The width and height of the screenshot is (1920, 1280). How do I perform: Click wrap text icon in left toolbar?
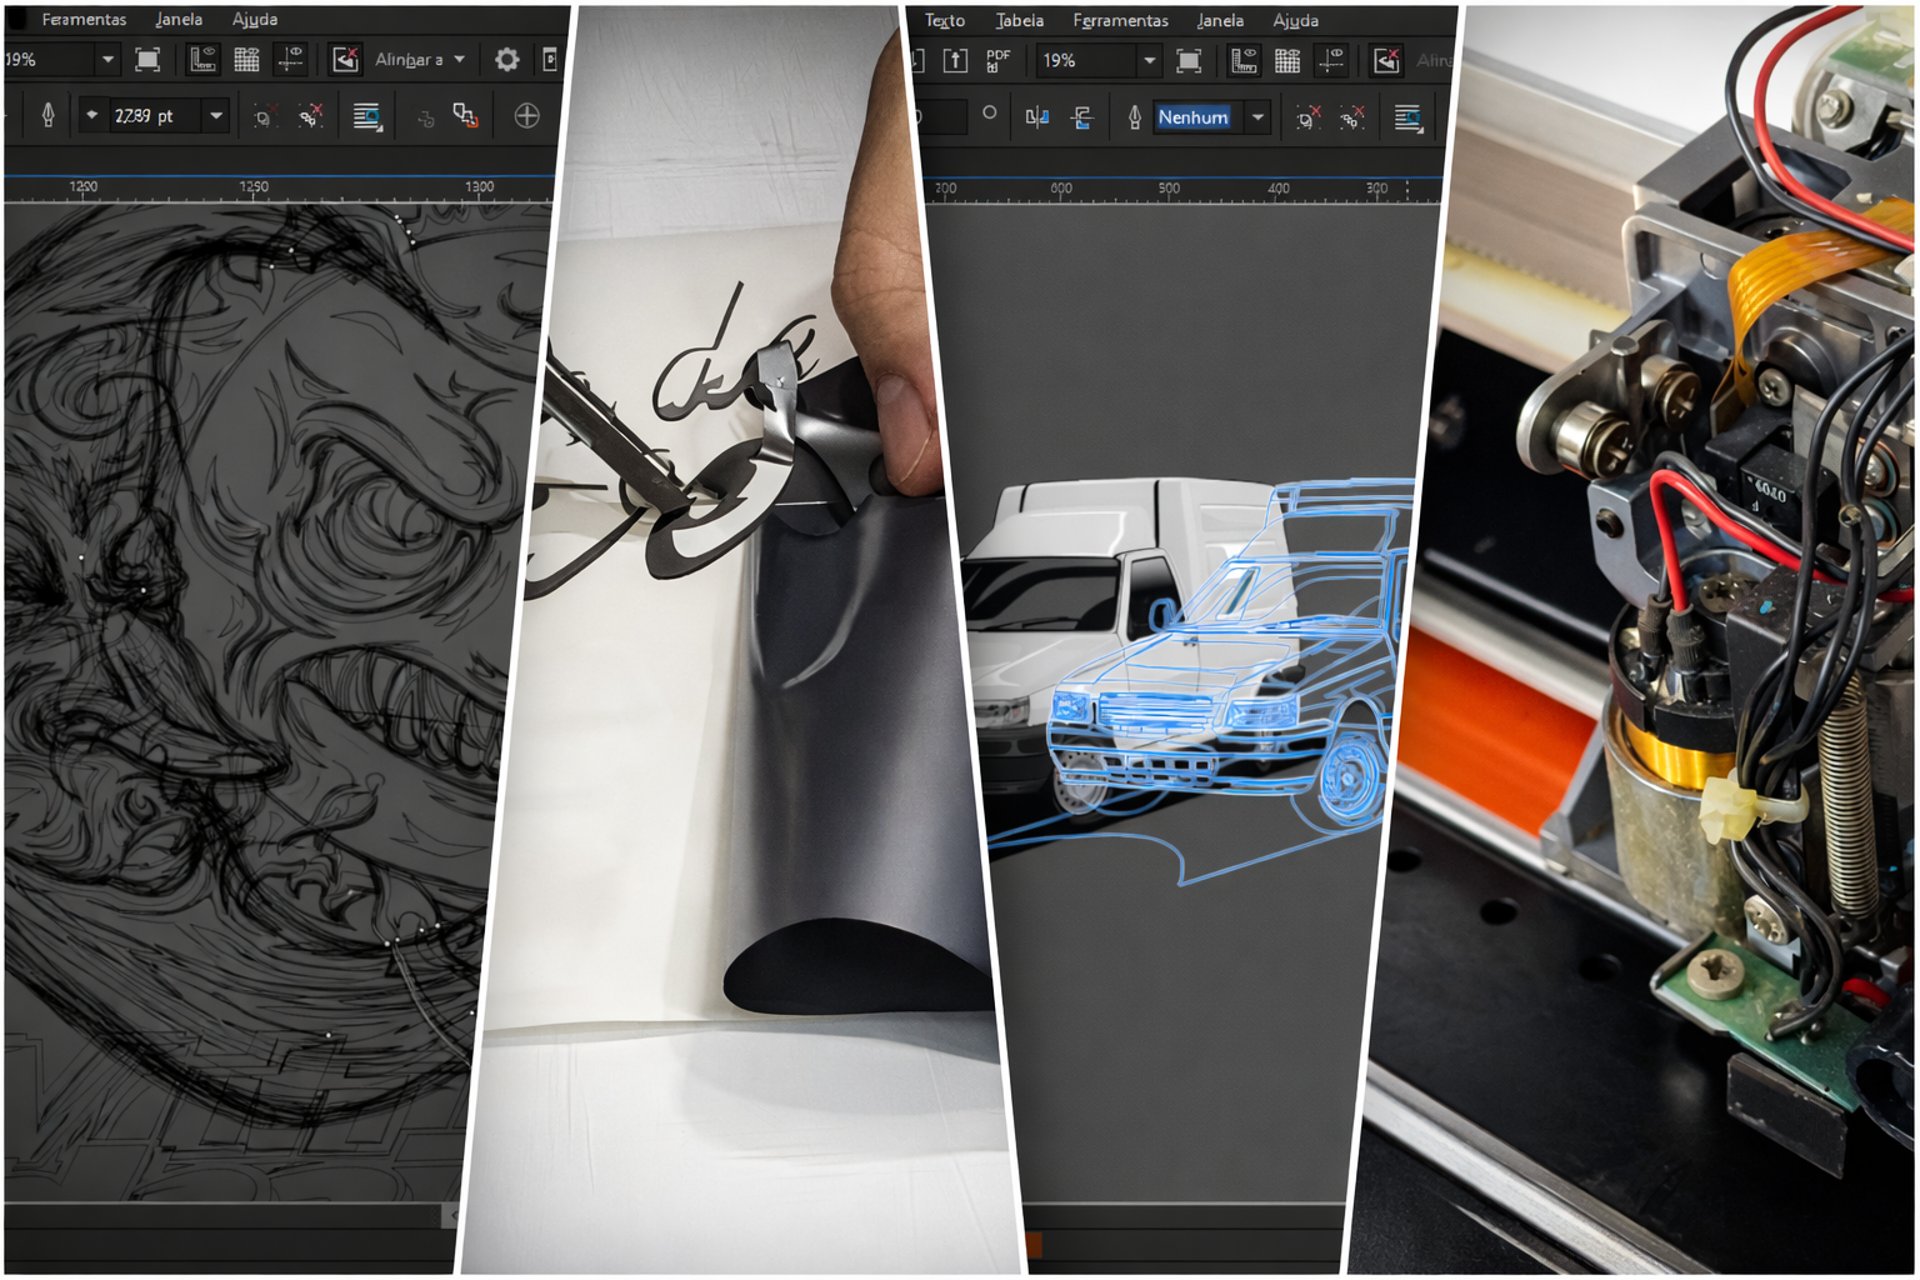(x=367, y=117)
